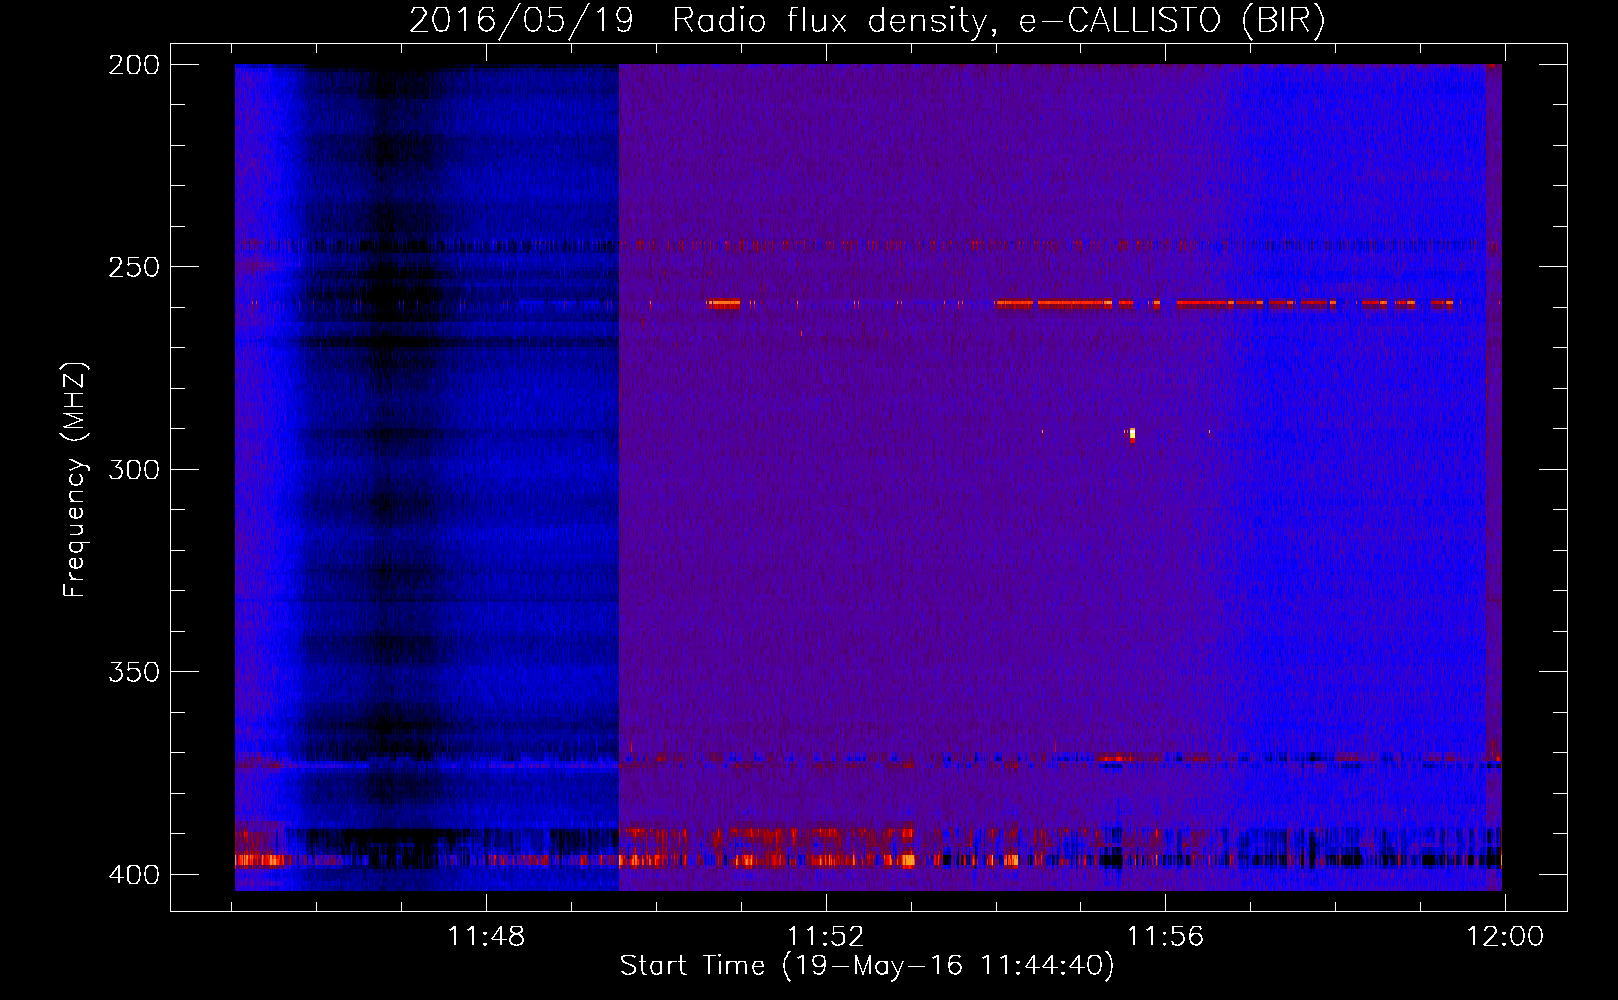
Task: Click the 11:56 time tick label
Action: pyautogui.click(x=1165, y=937)
